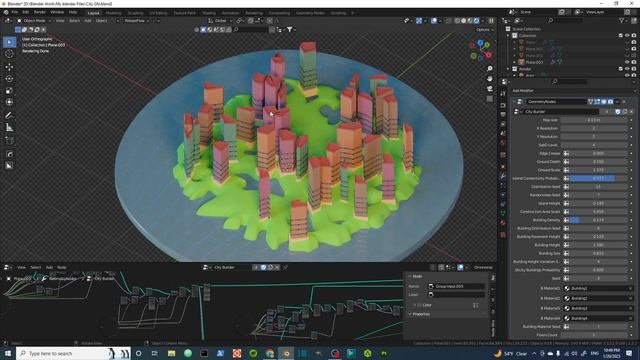Open the Object Mode dropdown
The height and width of the screenshot is (360, 640).
tap(34, 20)
